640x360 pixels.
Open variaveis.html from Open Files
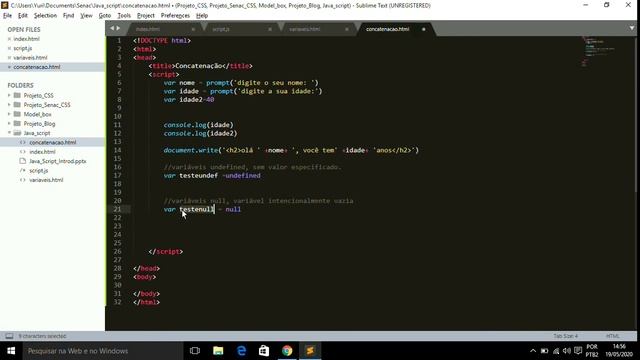[30, 58]
